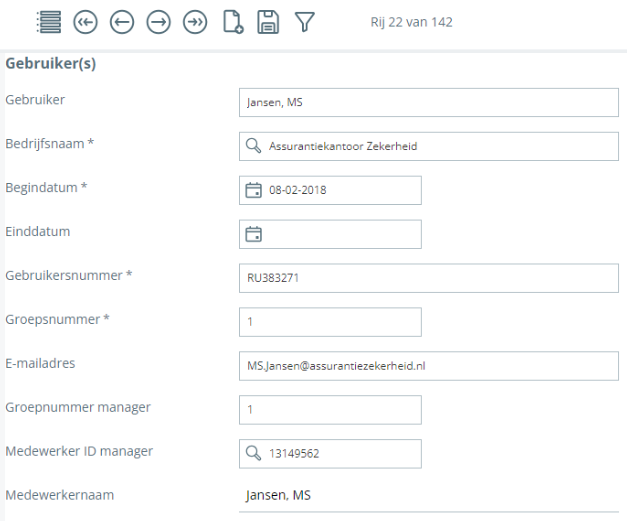
Task: Create a new record
Action: pyautogui.click(x=232, y=22)
